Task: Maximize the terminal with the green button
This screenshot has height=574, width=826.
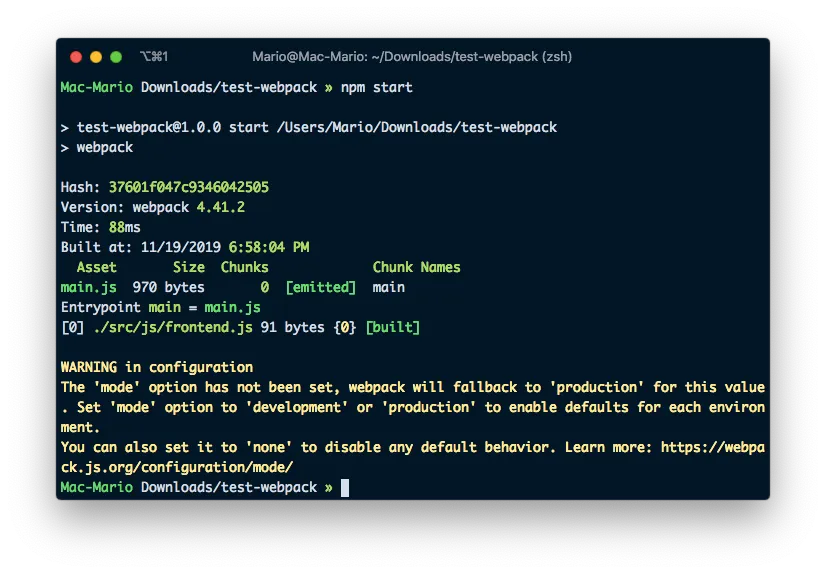Action: click(116, 57)
